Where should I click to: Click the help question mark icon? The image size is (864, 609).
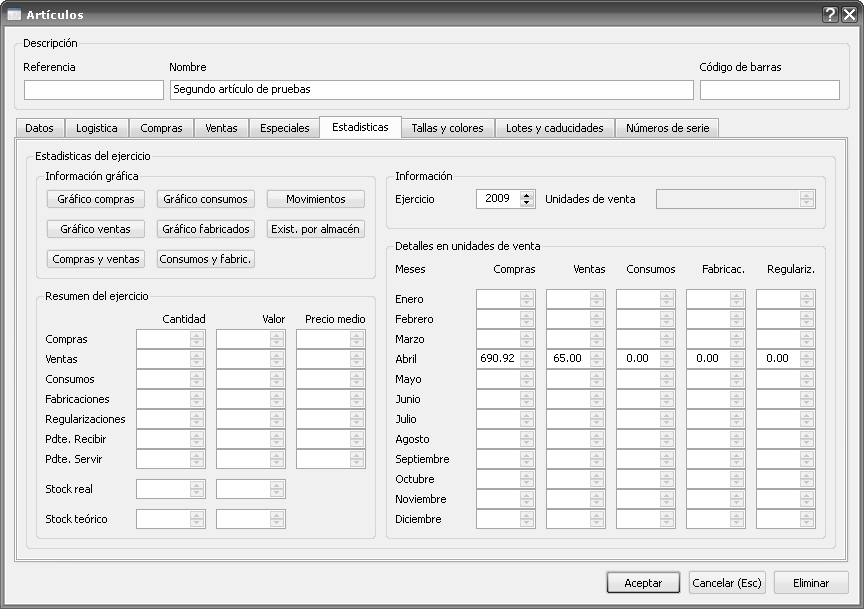[x=830, y=14]
